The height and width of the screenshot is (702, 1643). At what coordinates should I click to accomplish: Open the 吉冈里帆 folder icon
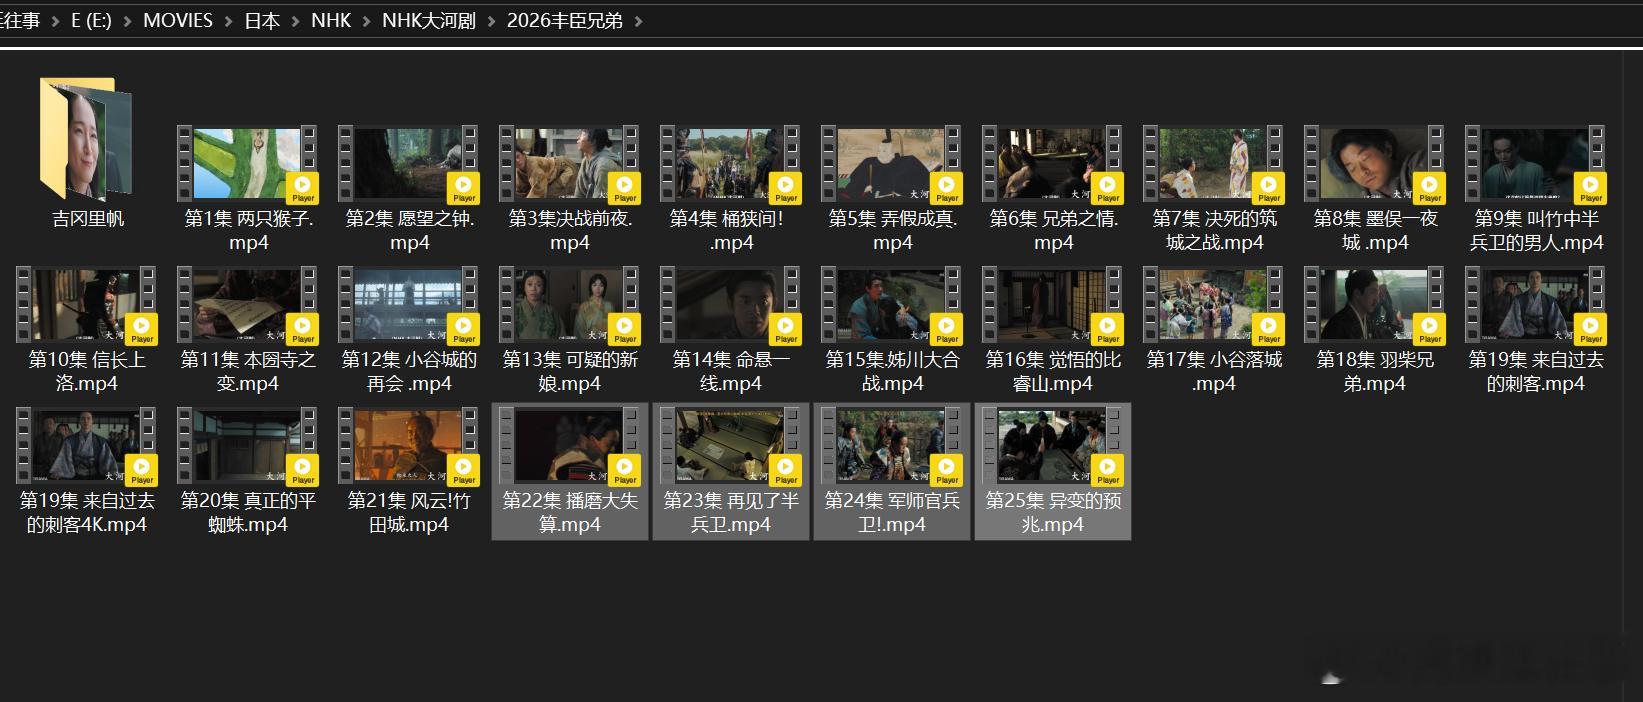click(86, 140)
